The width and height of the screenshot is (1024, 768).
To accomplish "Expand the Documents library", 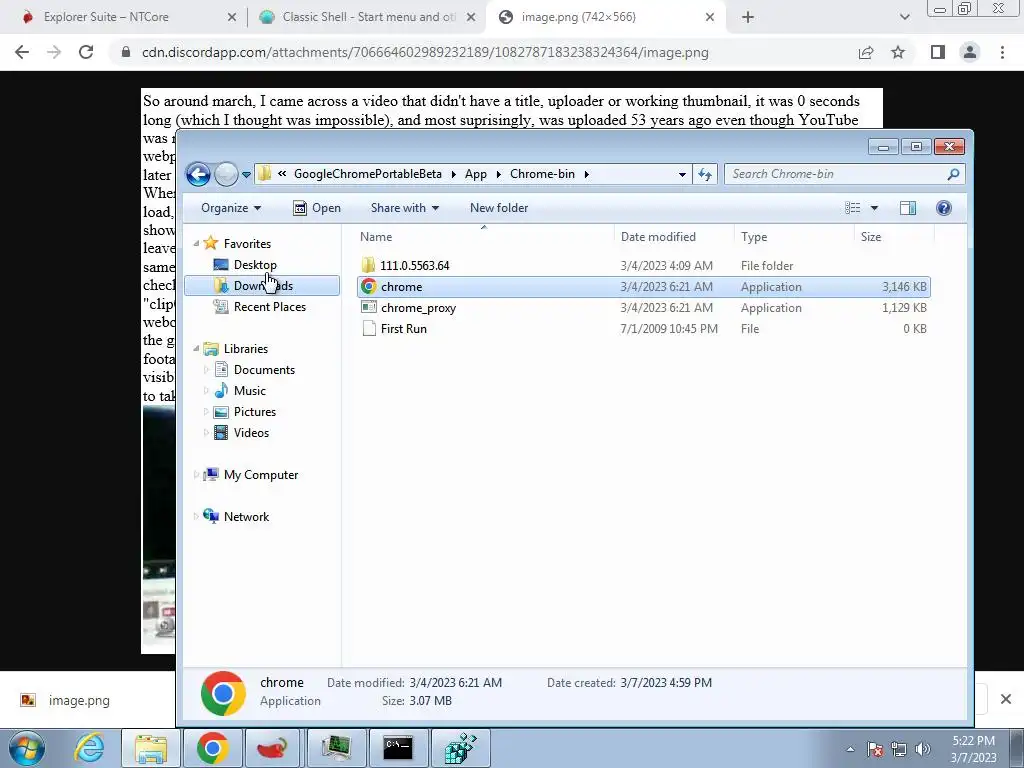I will [x=206, y=370].
